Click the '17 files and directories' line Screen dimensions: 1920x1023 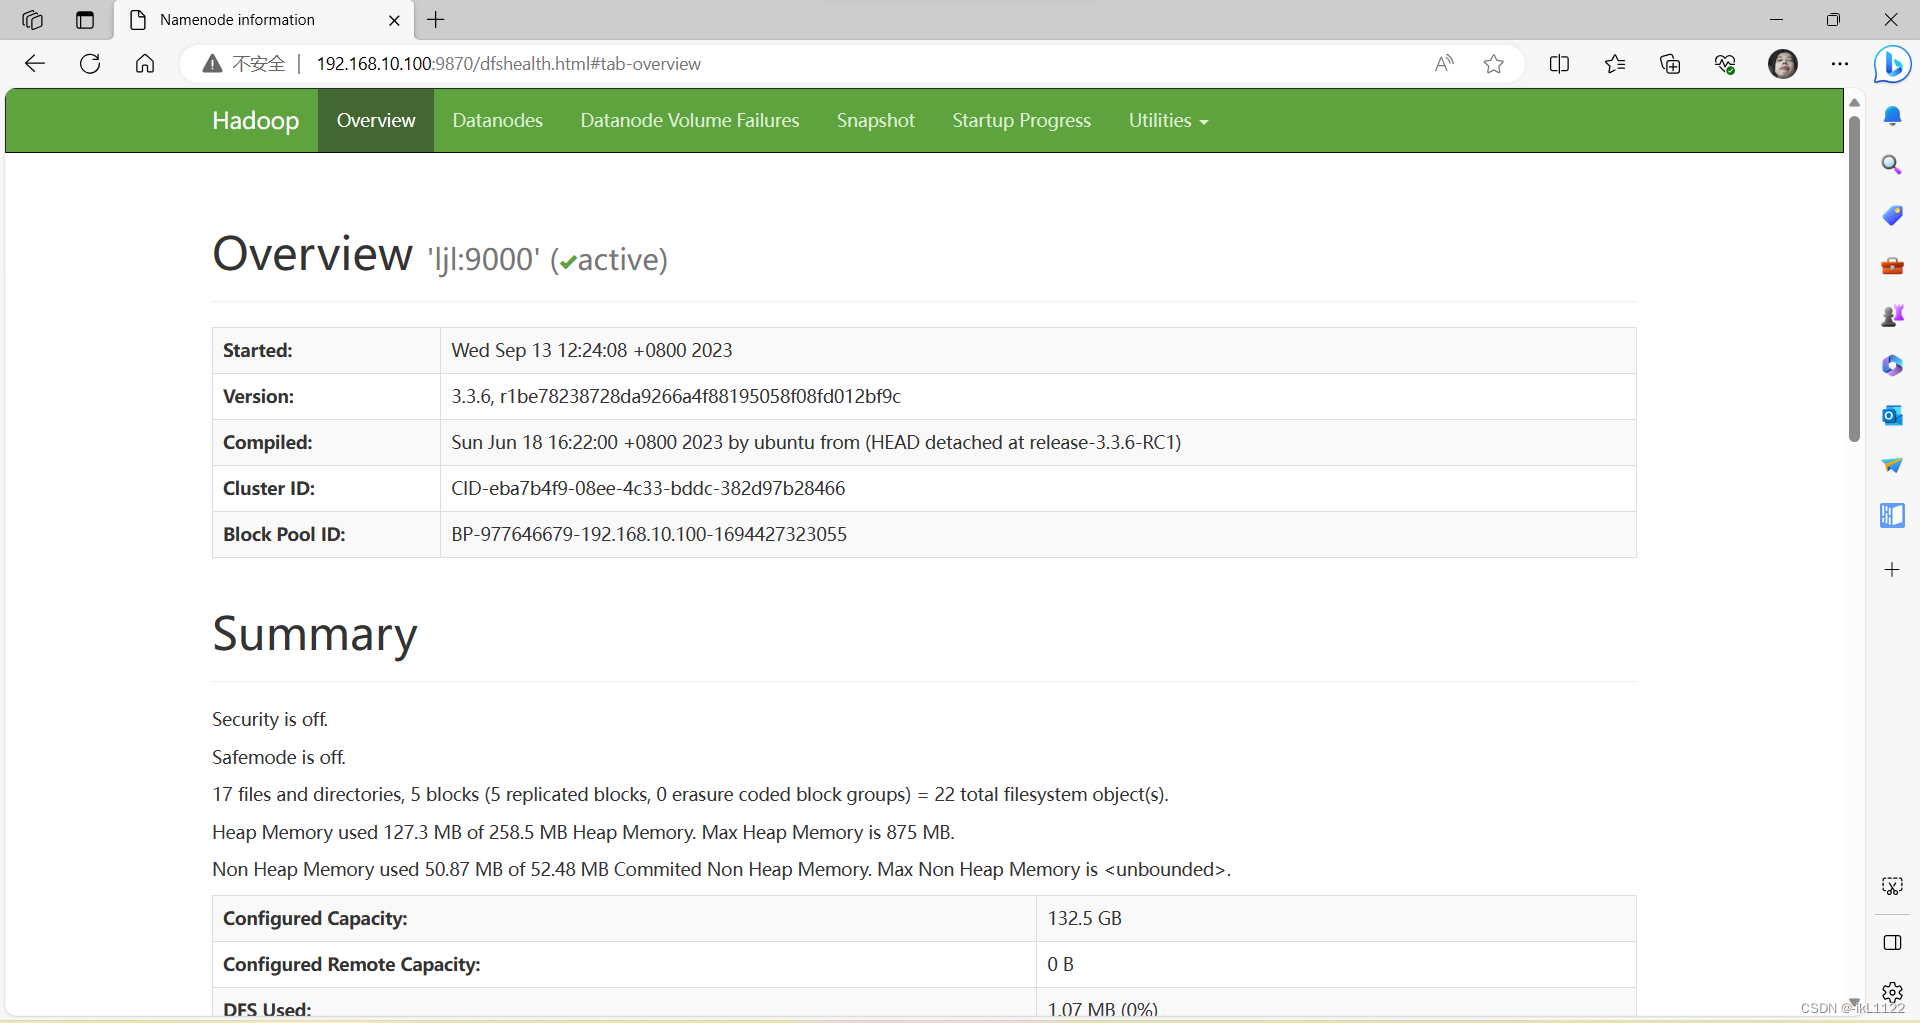coord(690,795)
